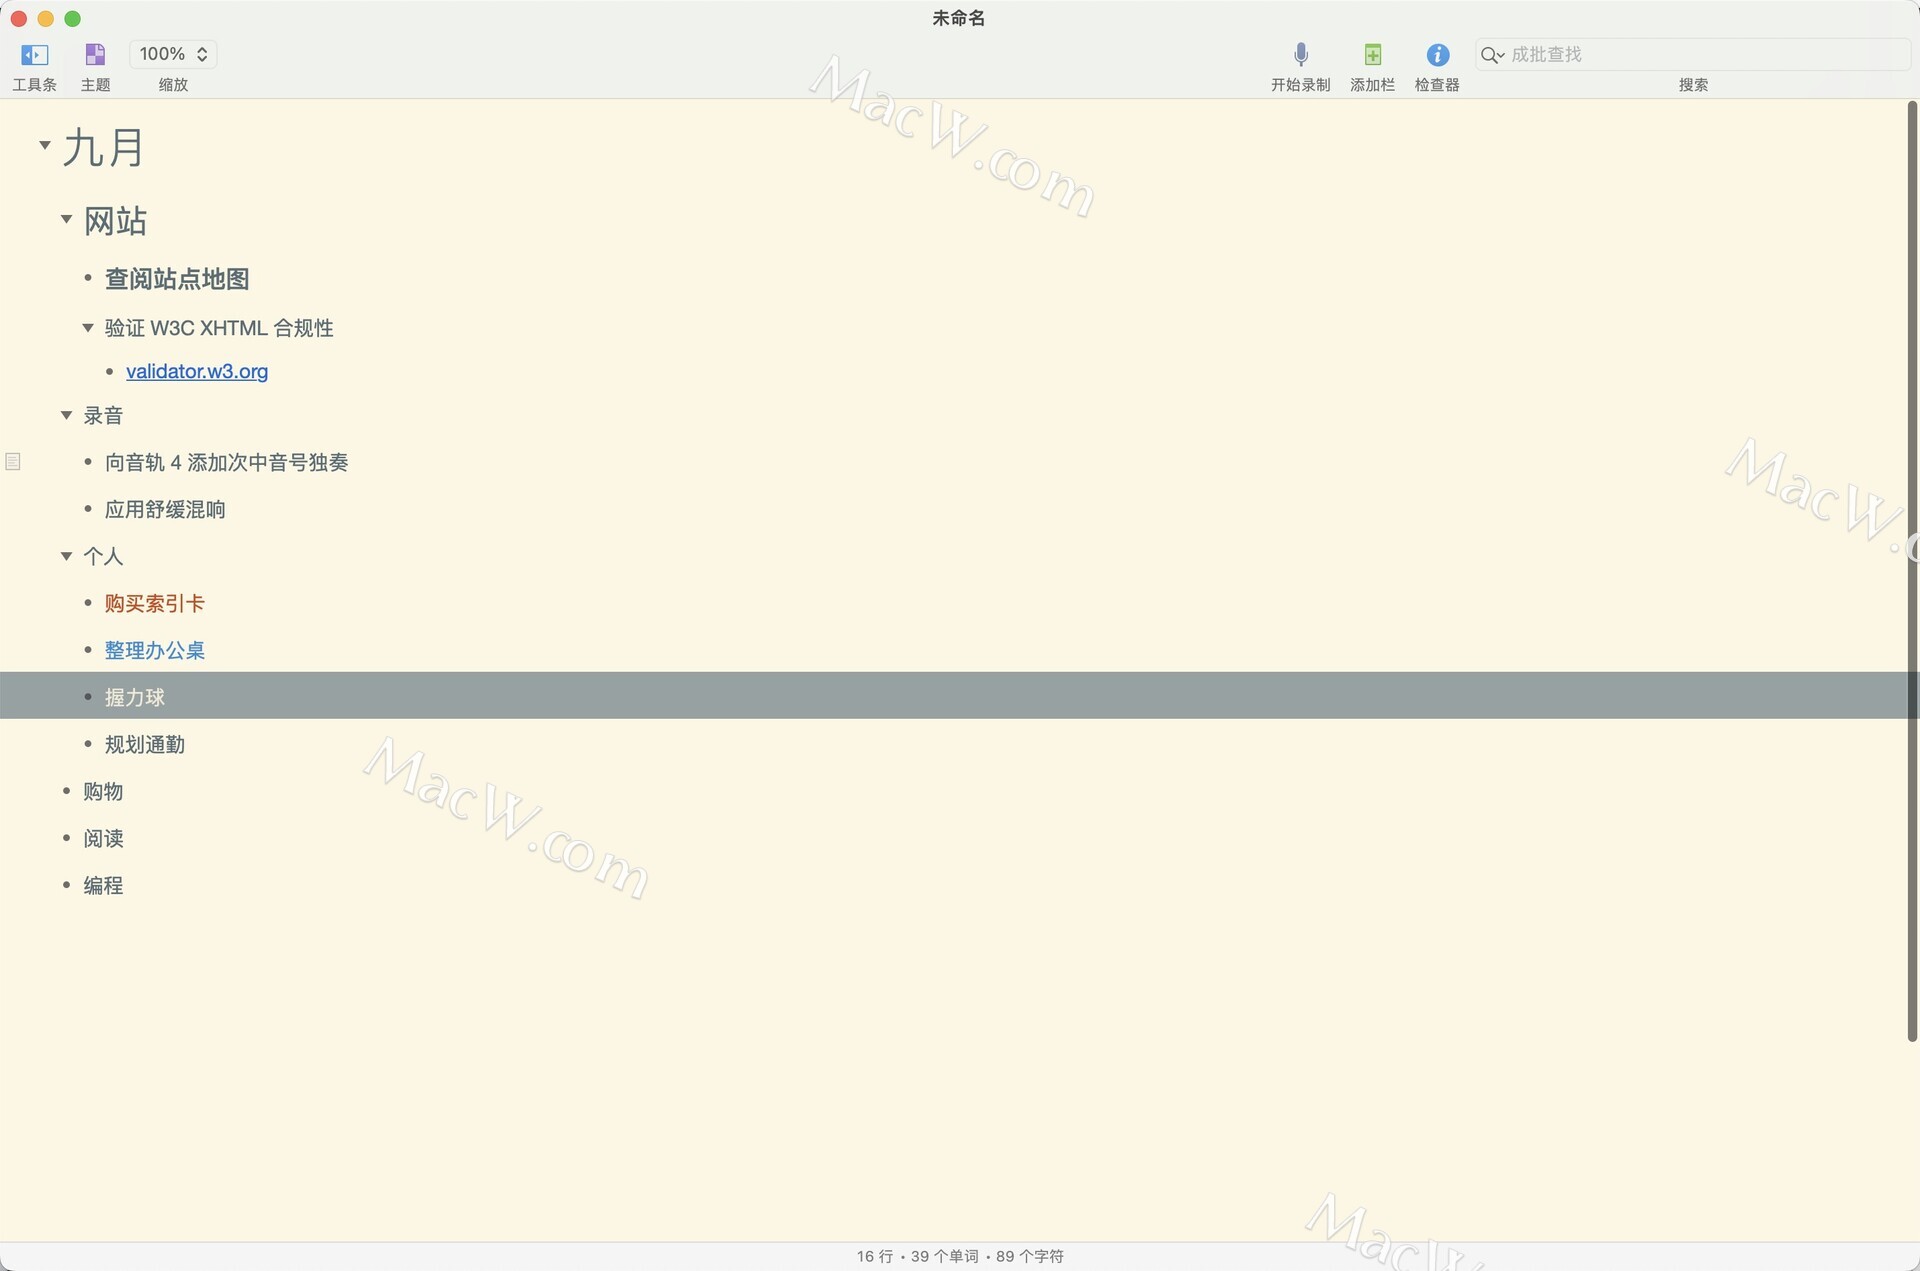Click the vertical scrollbar

point(1912,570)
